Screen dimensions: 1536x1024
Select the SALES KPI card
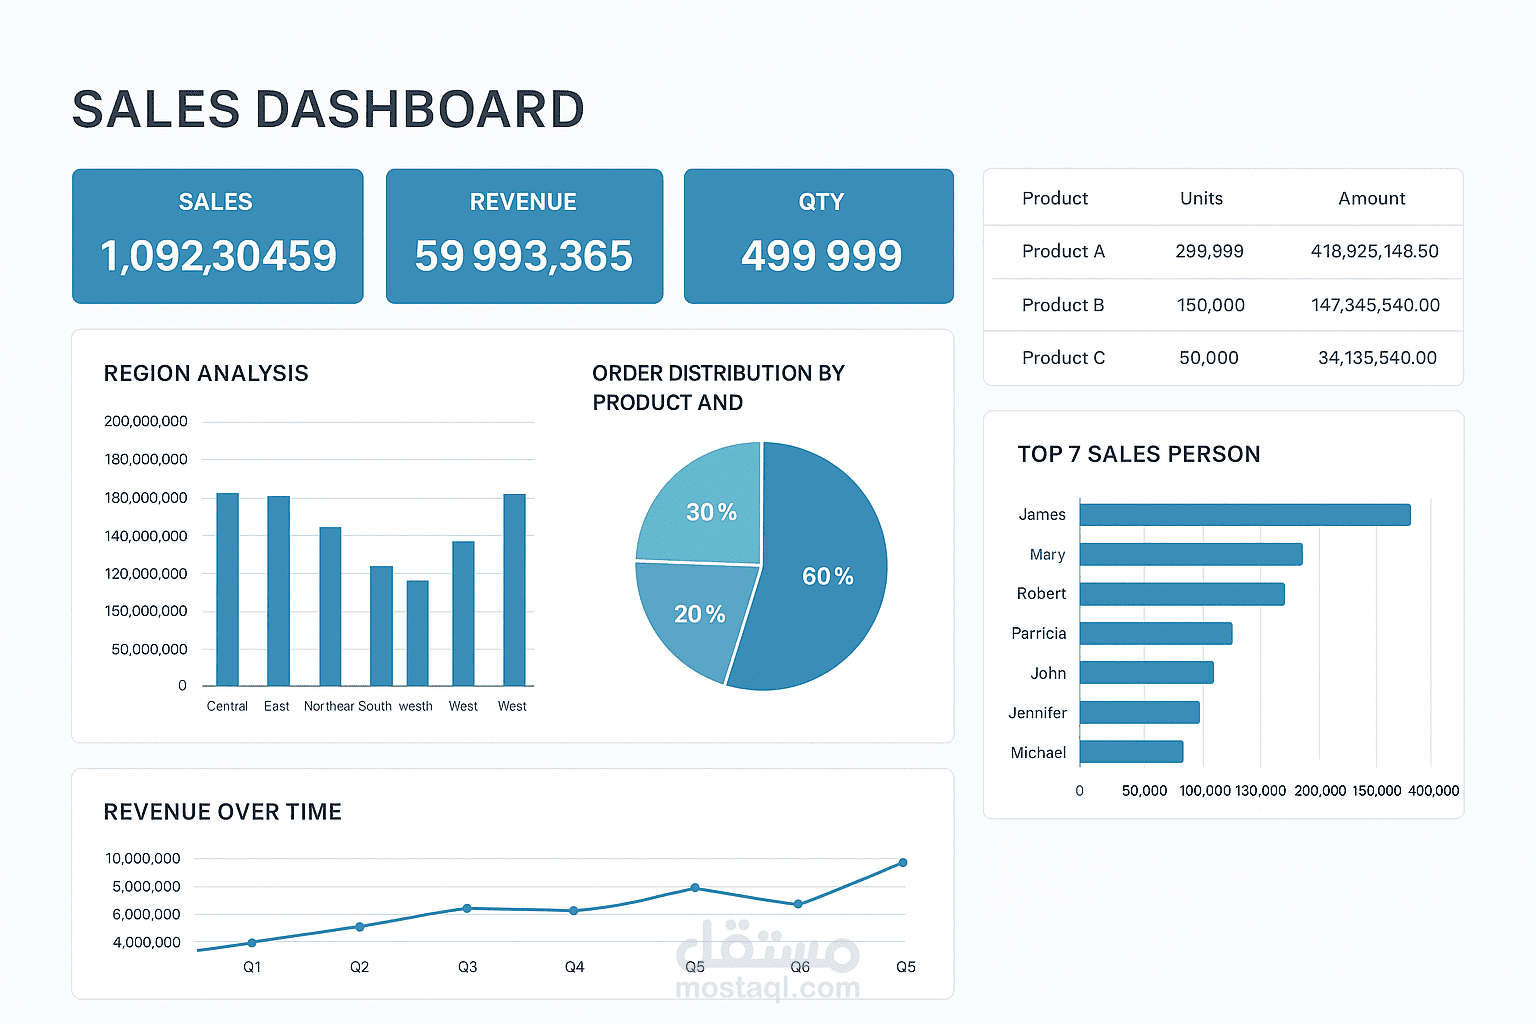[x=217, y=235]
